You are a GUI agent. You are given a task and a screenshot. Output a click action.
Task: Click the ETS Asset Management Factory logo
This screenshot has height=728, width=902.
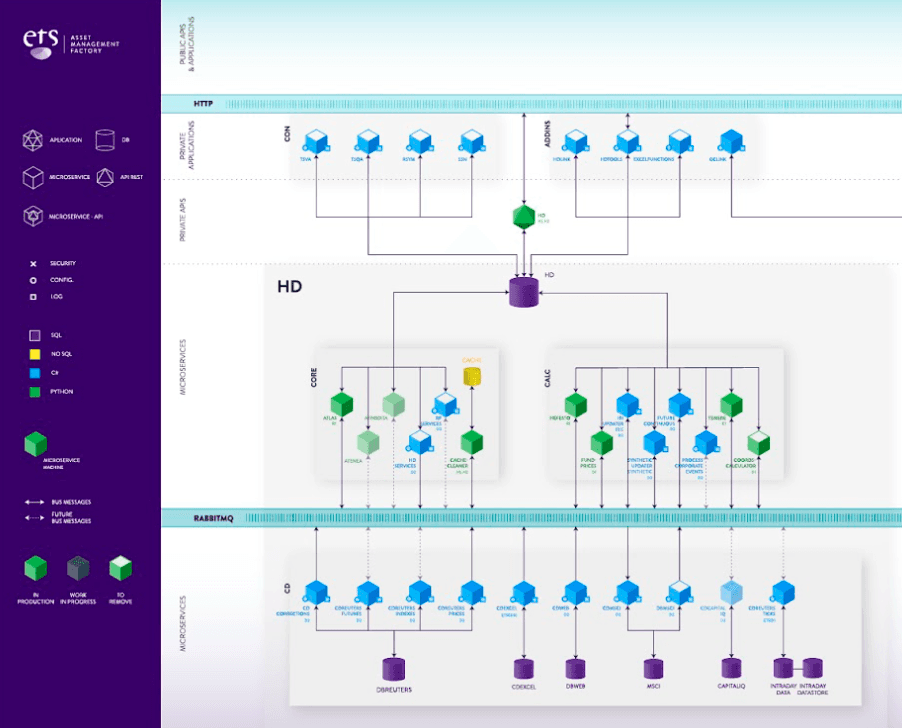pos(71,44)
